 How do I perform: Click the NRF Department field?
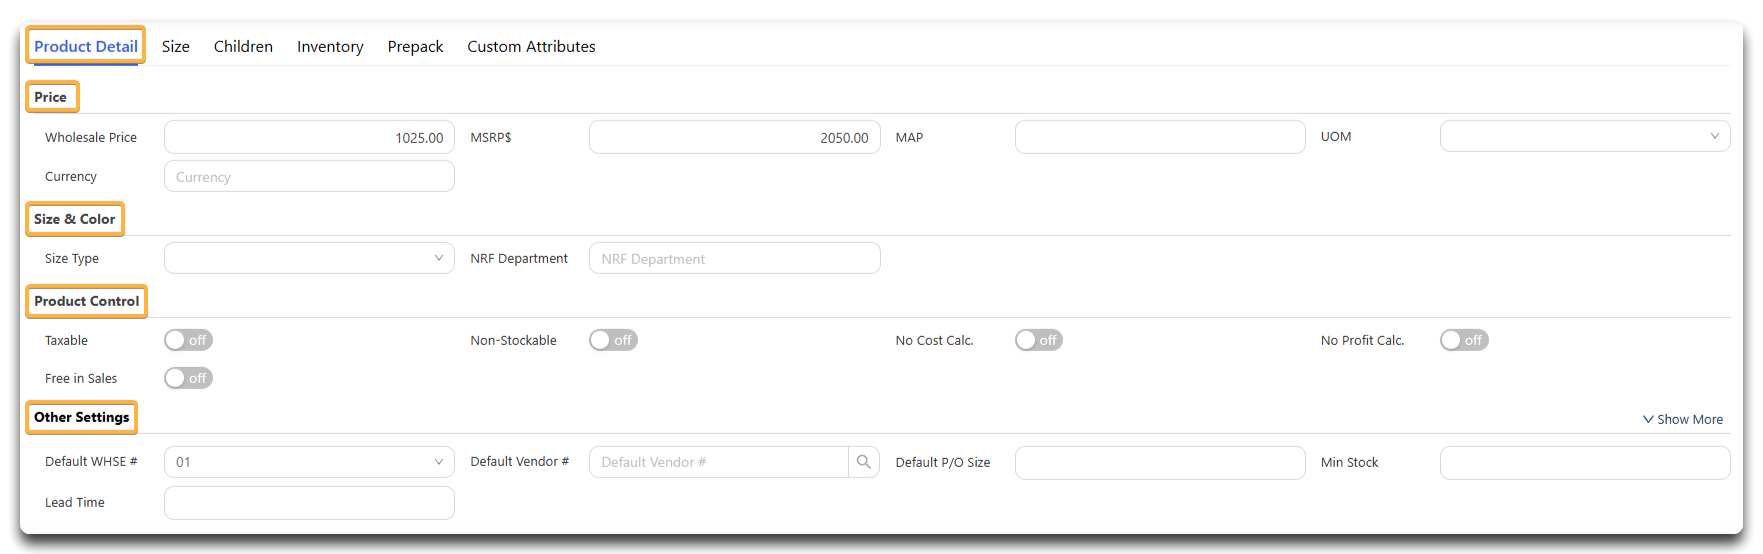tap(735, 258)
